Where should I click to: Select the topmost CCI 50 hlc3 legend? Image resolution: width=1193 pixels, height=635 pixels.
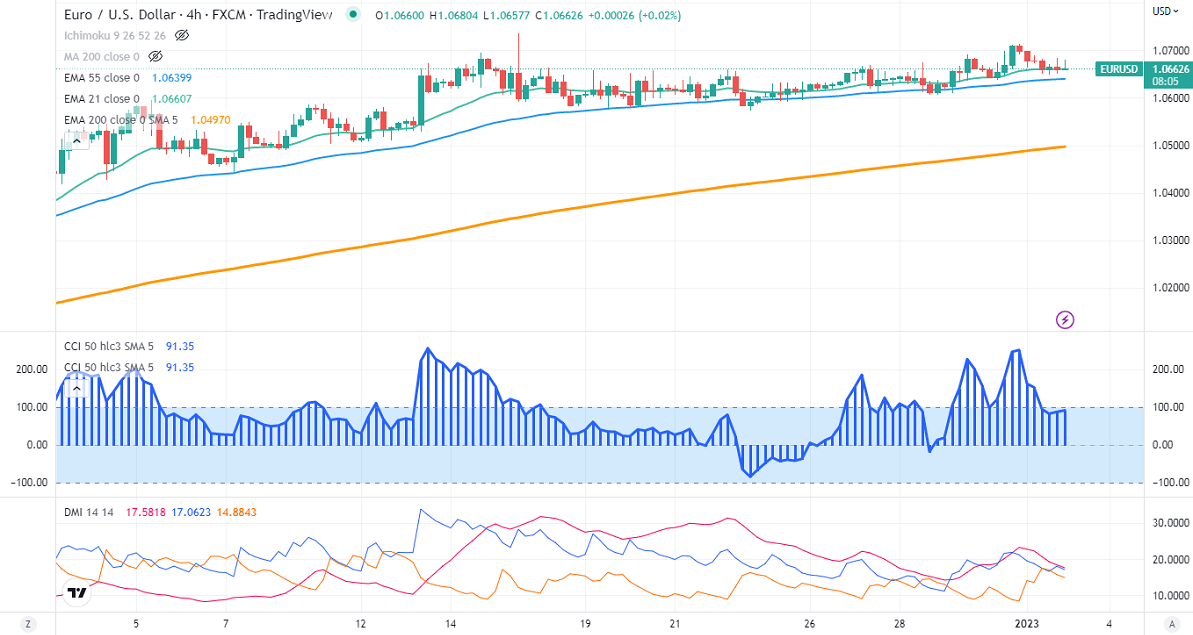coord(109,346)
